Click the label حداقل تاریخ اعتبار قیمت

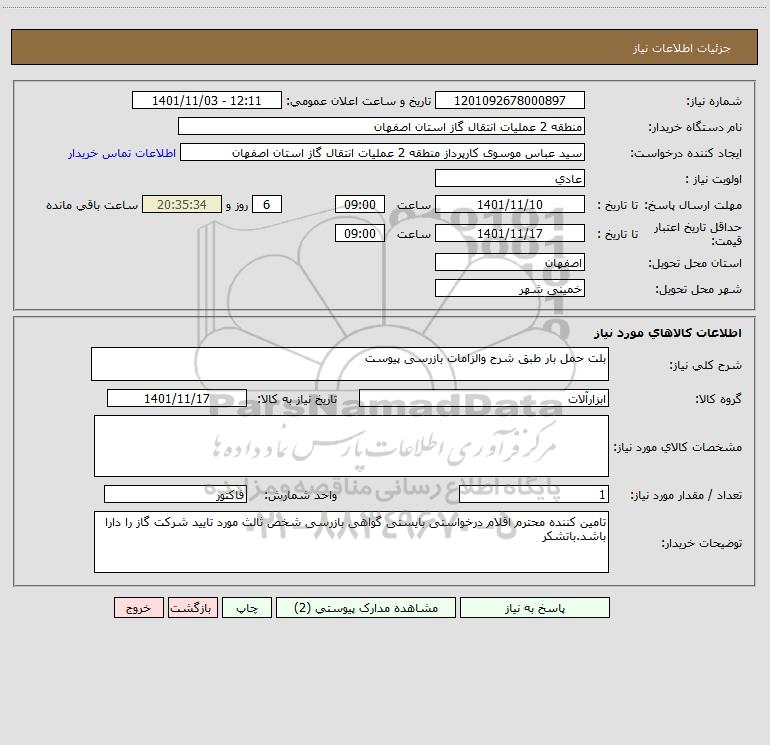698,234
